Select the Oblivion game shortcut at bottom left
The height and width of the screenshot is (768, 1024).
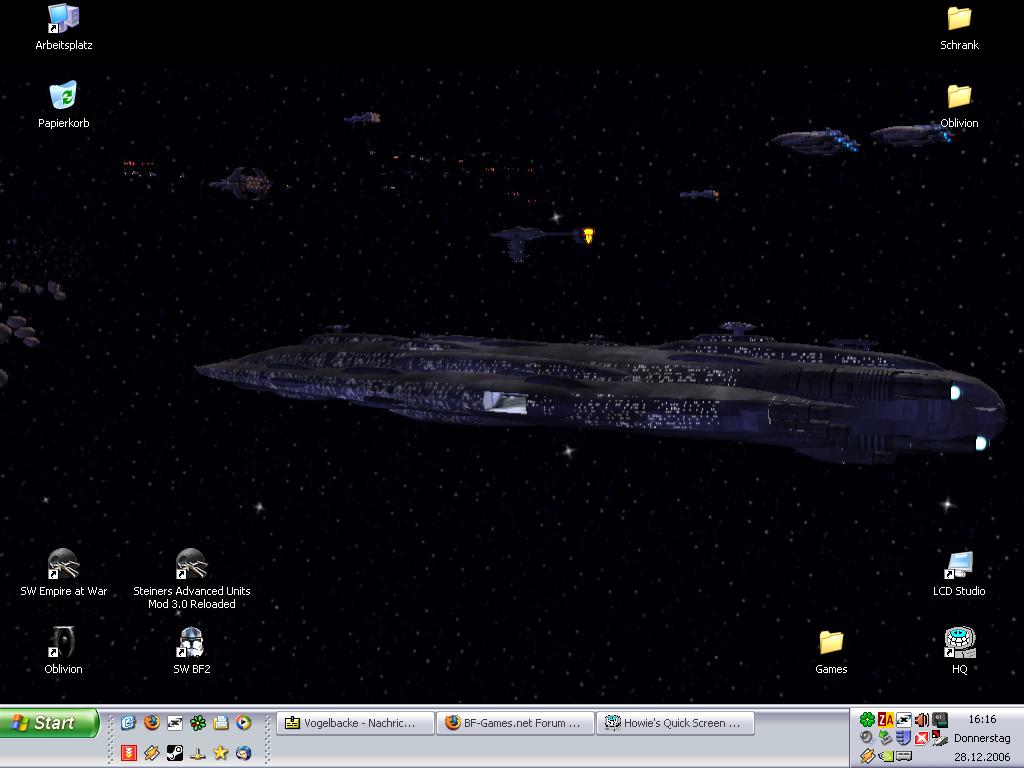63,650
